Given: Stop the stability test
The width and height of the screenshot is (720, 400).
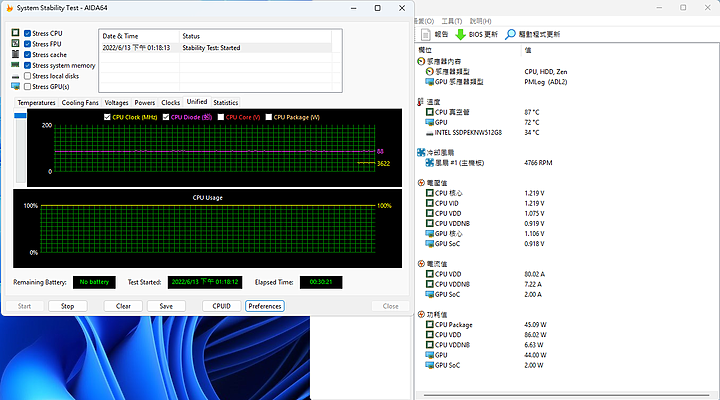Looking at the screenshot, I should pyautogui.click(x=68, y=306).
